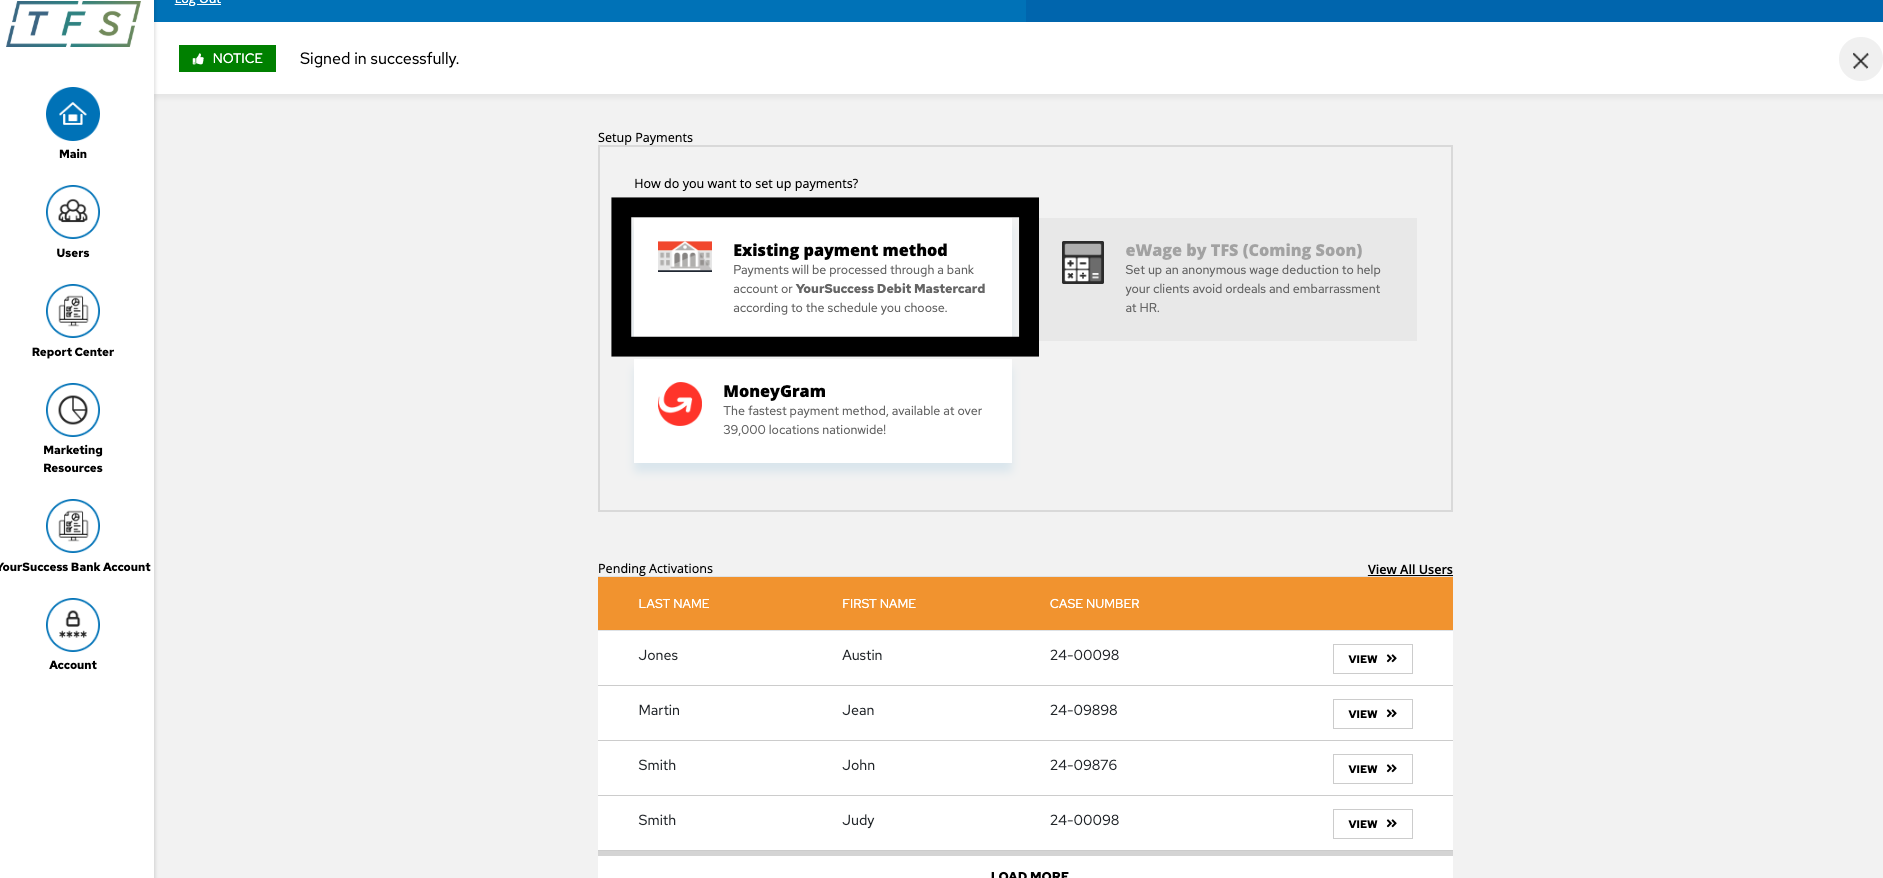Open YourSuccess Bank Account icon
Image resolution: width=1883 pixels, height=878 pixels.
pyautogui.click(x=73, y=526)
